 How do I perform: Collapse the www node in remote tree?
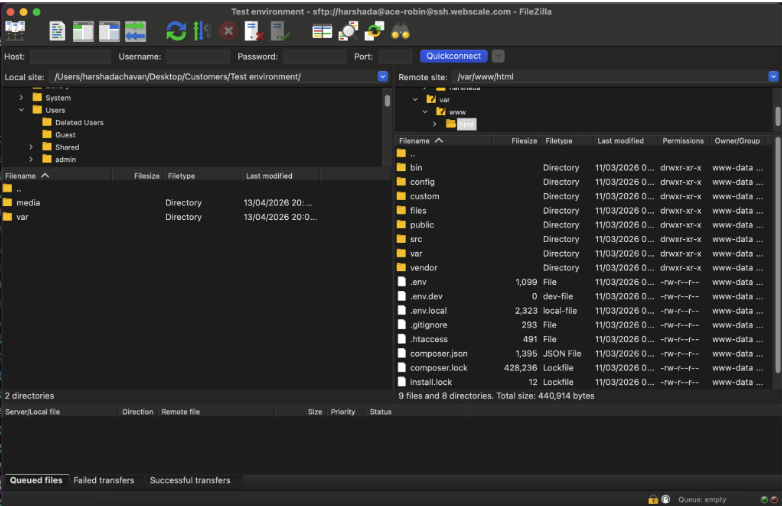(425, 112)
